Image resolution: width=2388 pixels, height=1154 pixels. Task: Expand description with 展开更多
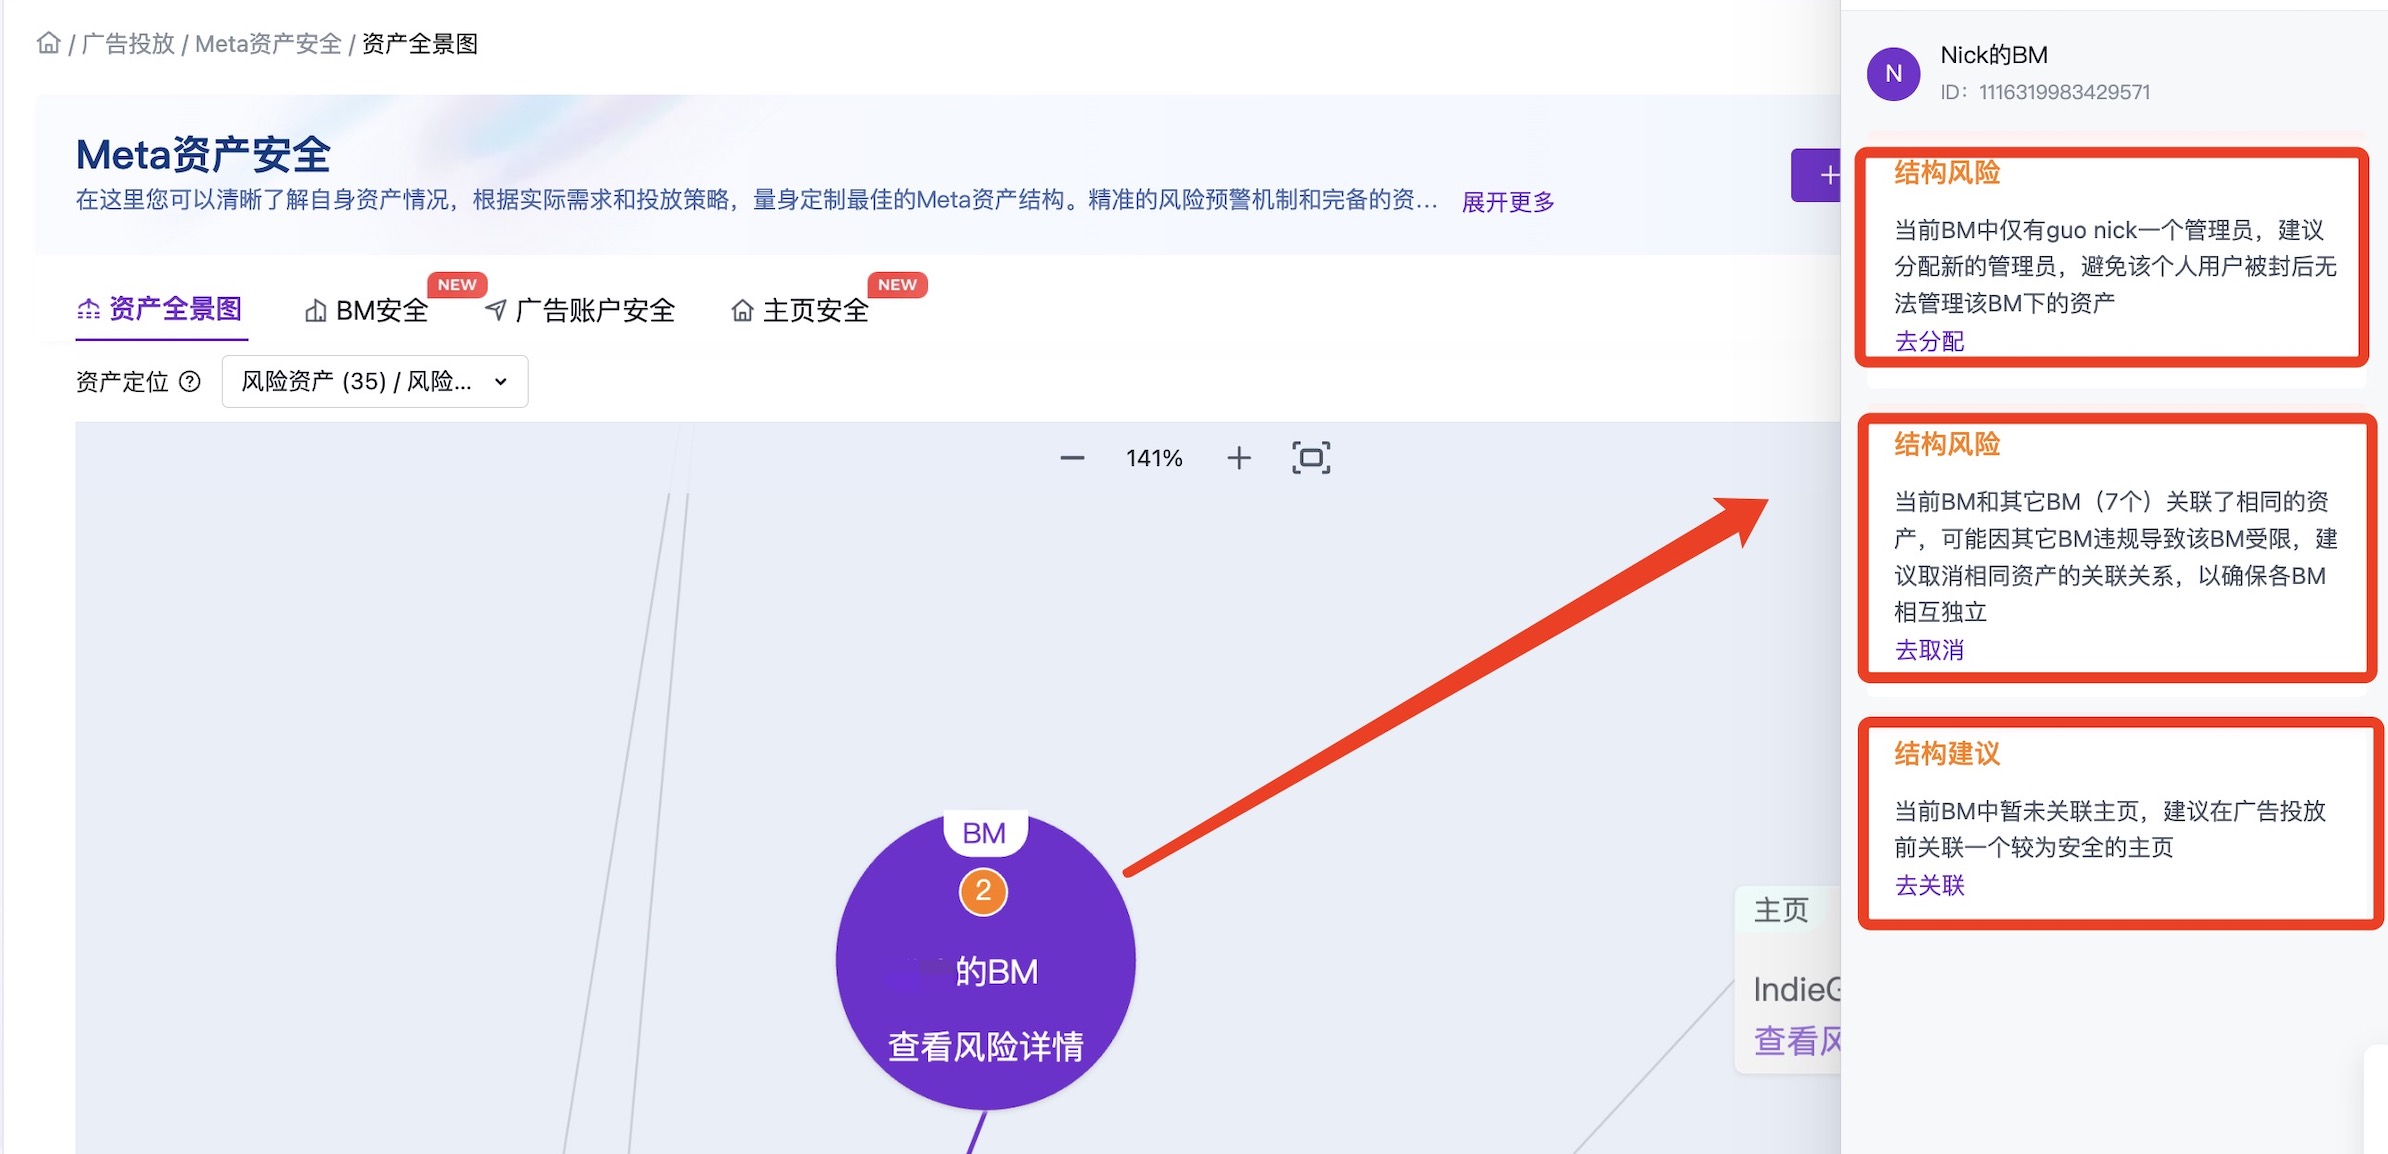[1508, 202]
